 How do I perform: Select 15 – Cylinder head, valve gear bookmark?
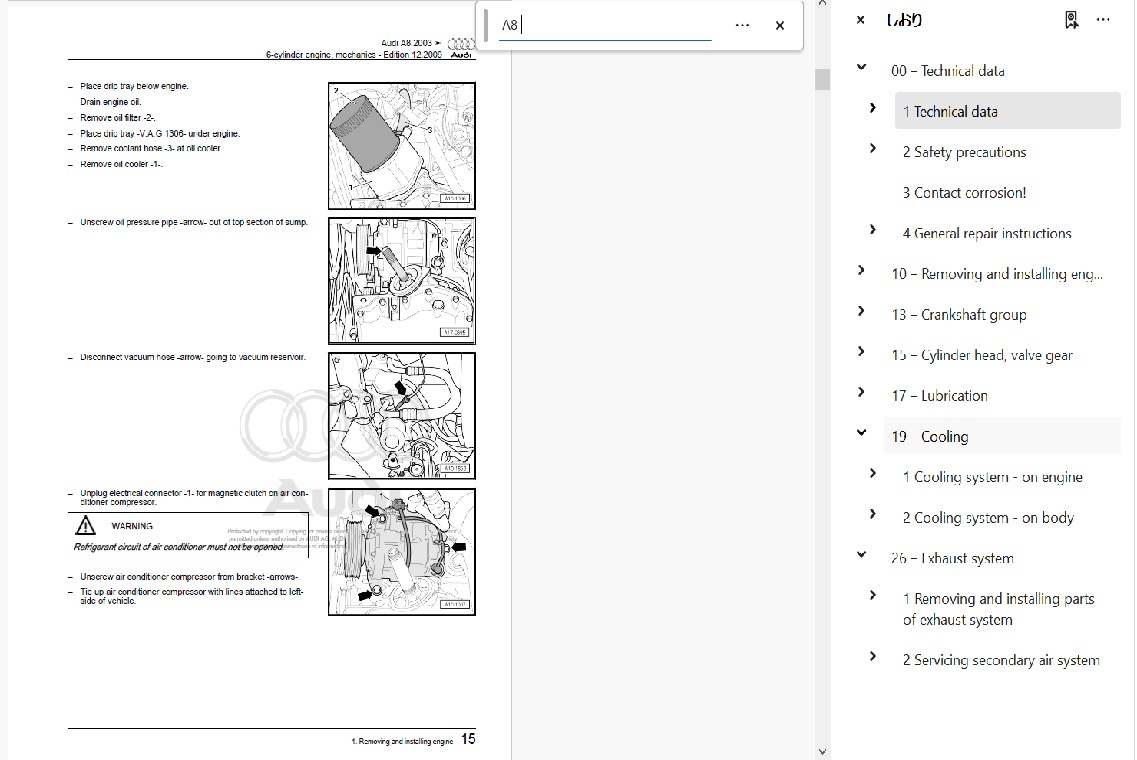pos(982,355)
